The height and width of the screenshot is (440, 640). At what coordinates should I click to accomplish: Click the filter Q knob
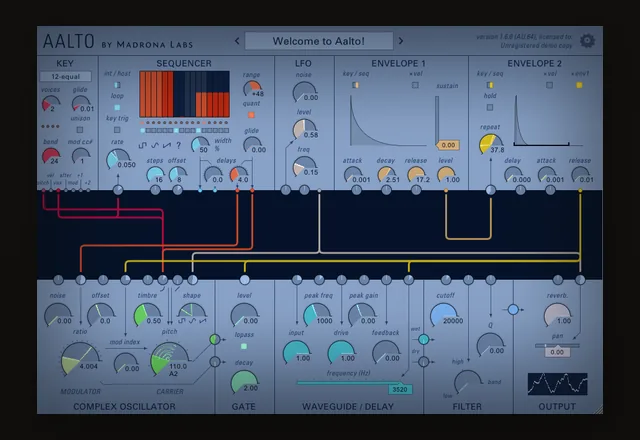tap(490, 344)
